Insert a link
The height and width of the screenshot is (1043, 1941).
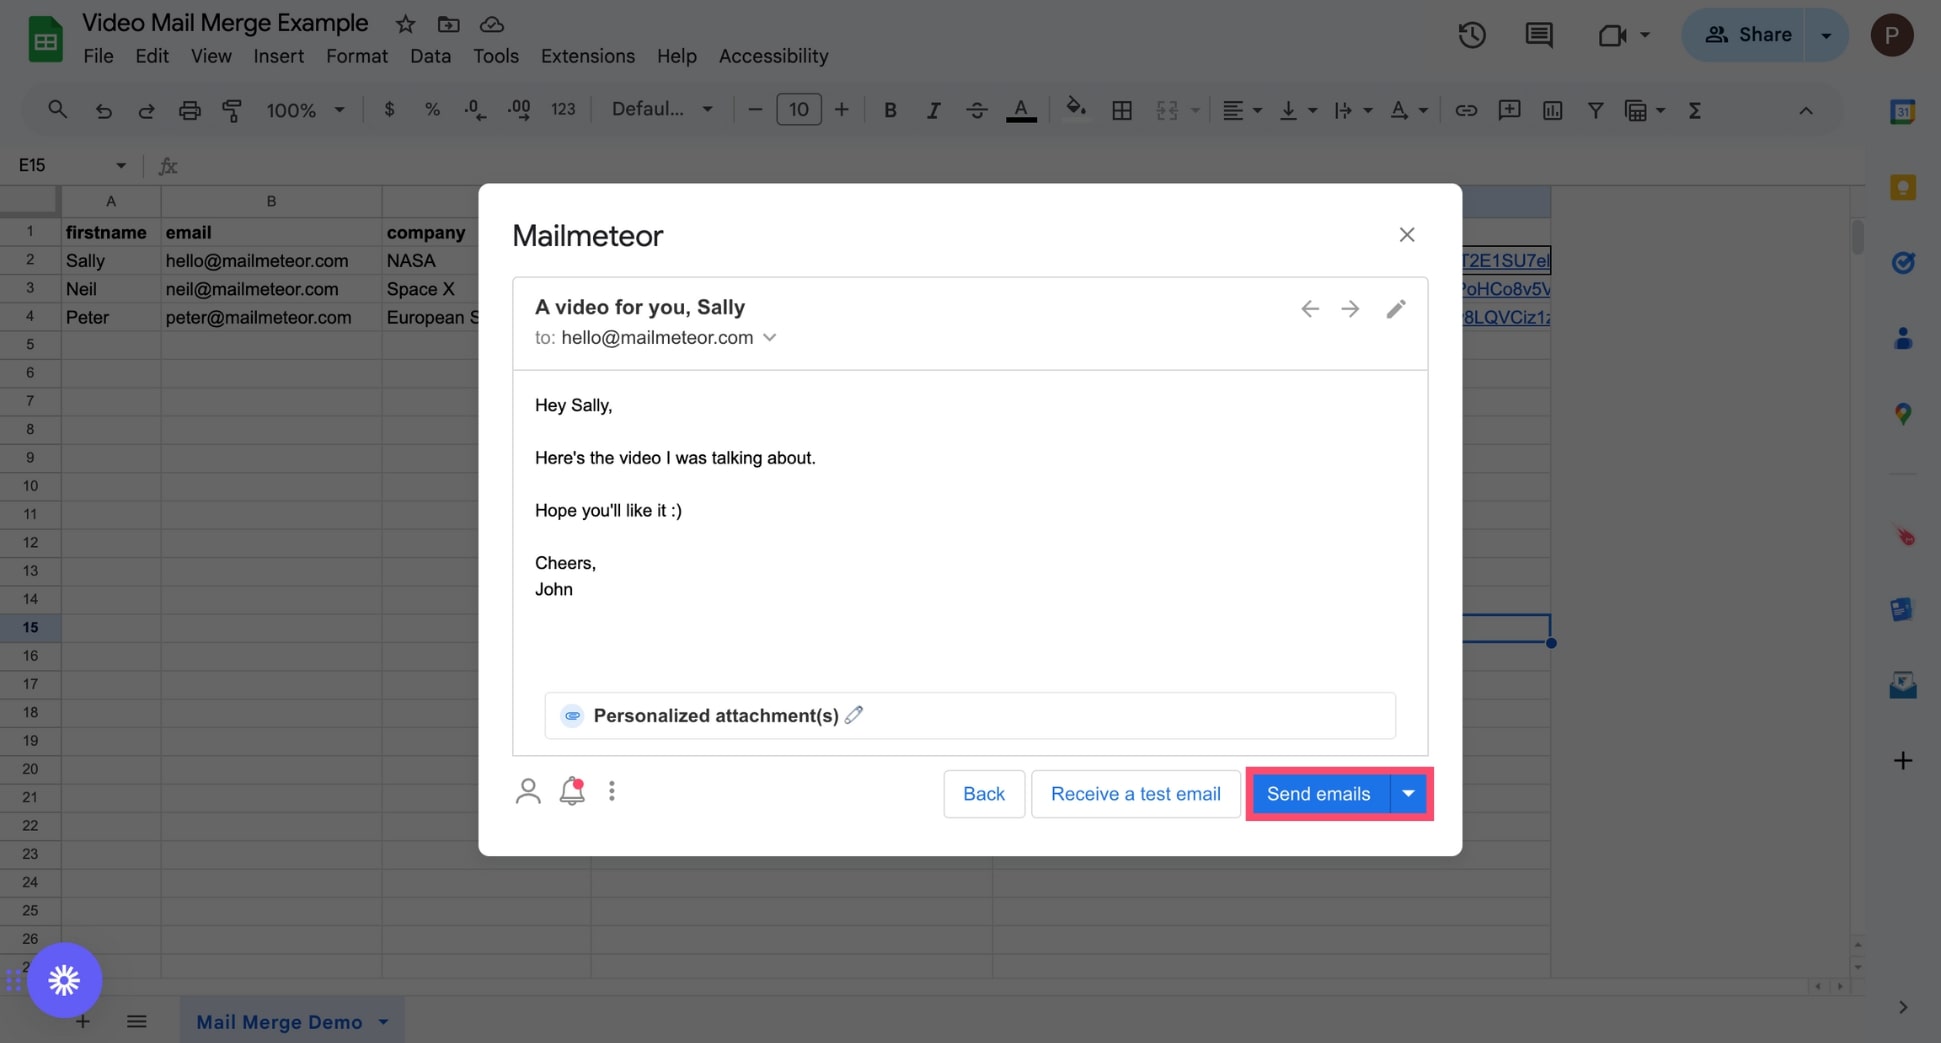coord(1466,110)
